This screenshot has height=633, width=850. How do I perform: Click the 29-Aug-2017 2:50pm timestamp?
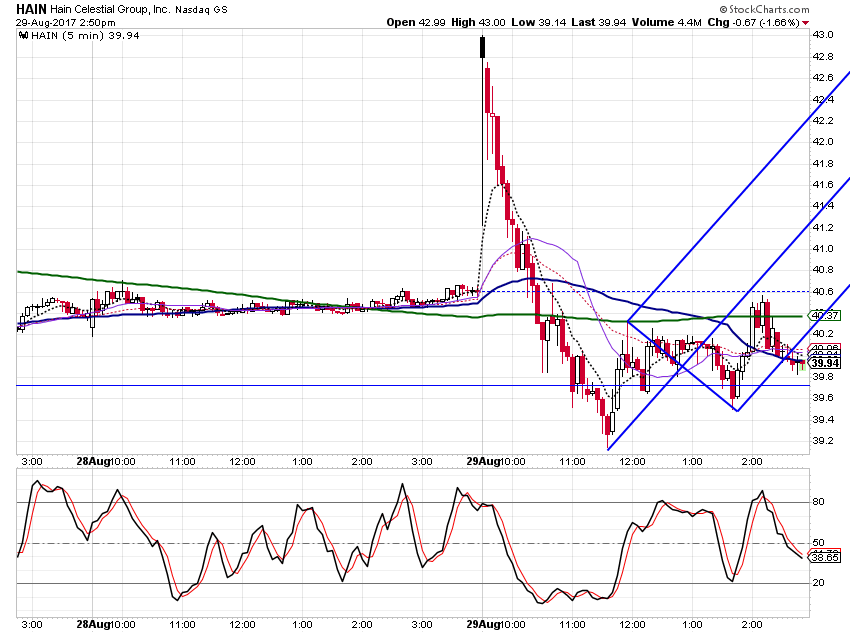tap(66, 23)
